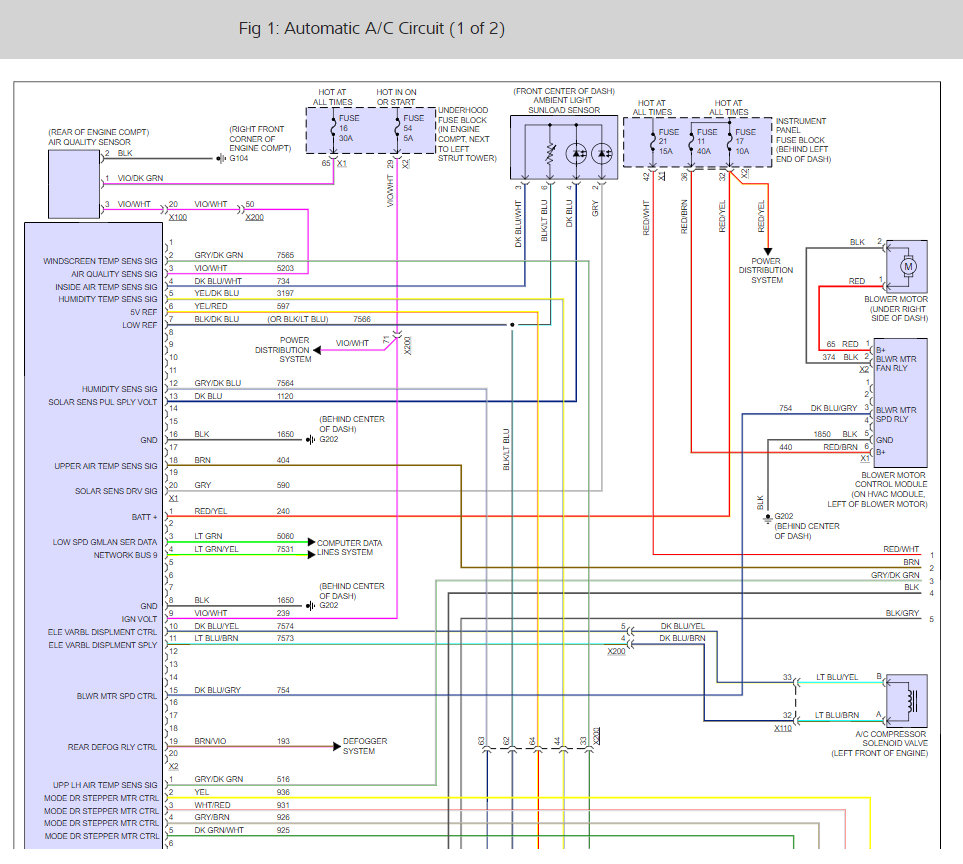Click the BLWR MTR FAN RLY label
This screenshot has height=864, width=963.
click(x=896, y=364)
